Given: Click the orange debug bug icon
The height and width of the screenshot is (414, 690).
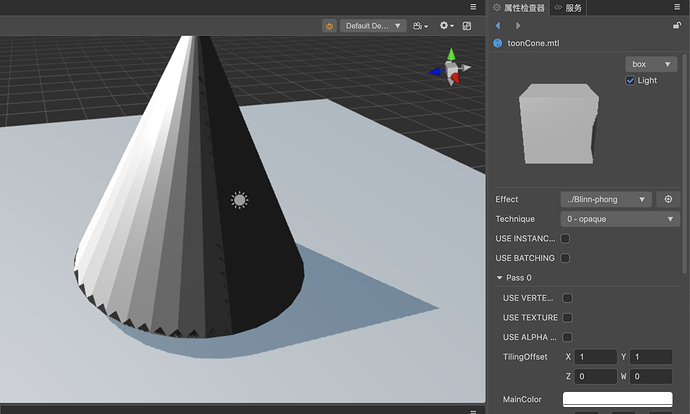Looking at the screenshot, I should pyautogui.click(x=329, y=26).
